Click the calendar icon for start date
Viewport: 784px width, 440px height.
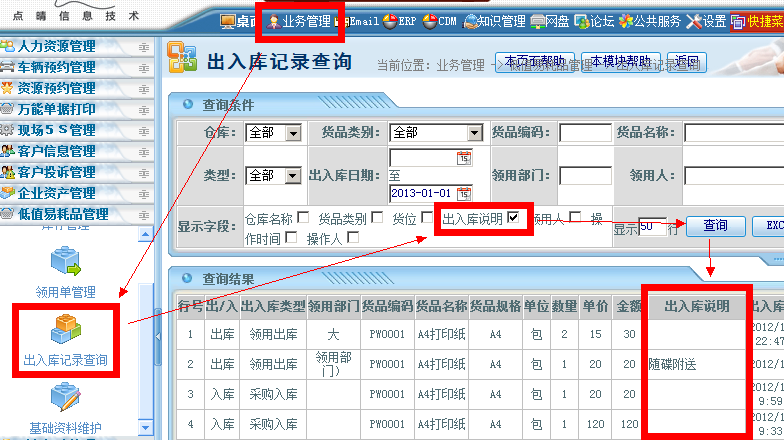coord(463,158)
